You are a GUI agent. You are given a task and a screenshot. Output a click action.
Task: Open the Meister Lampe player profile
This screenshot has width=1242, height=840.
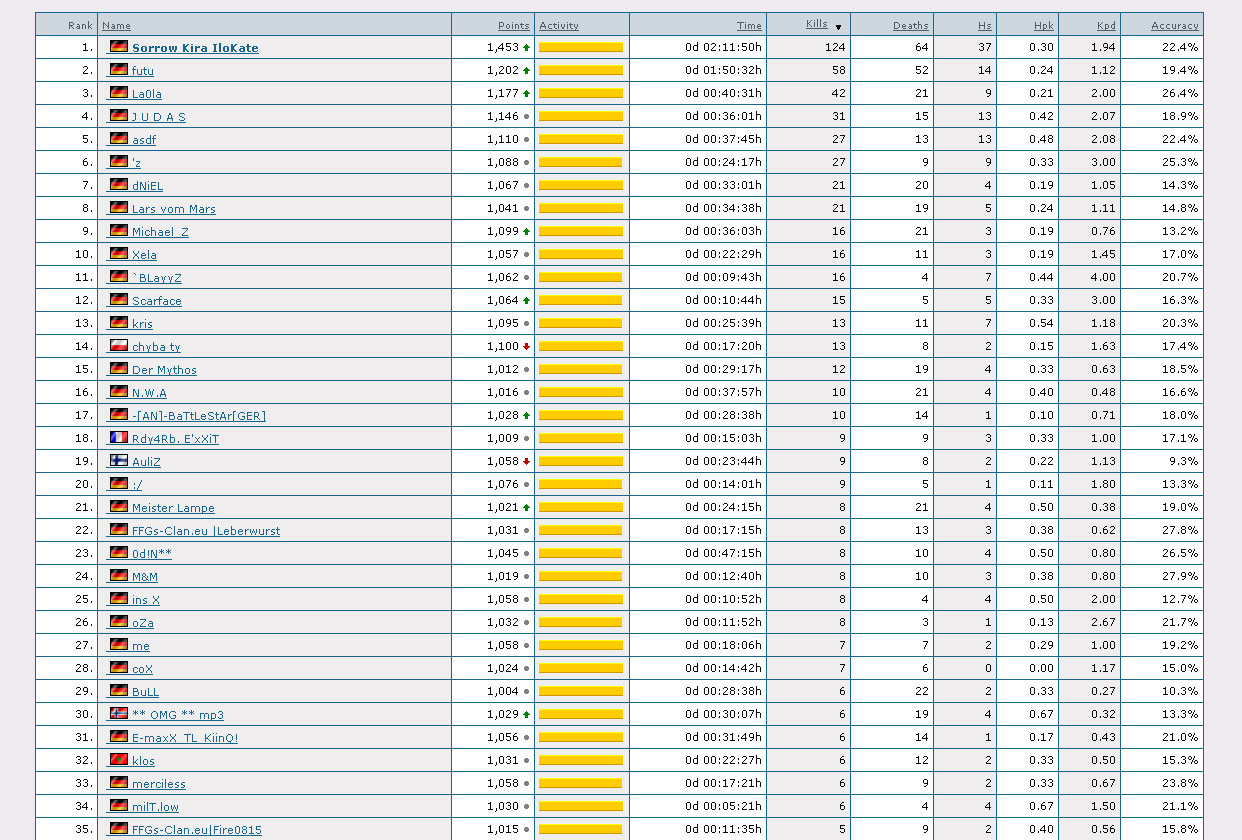click(x=173, y=508)
